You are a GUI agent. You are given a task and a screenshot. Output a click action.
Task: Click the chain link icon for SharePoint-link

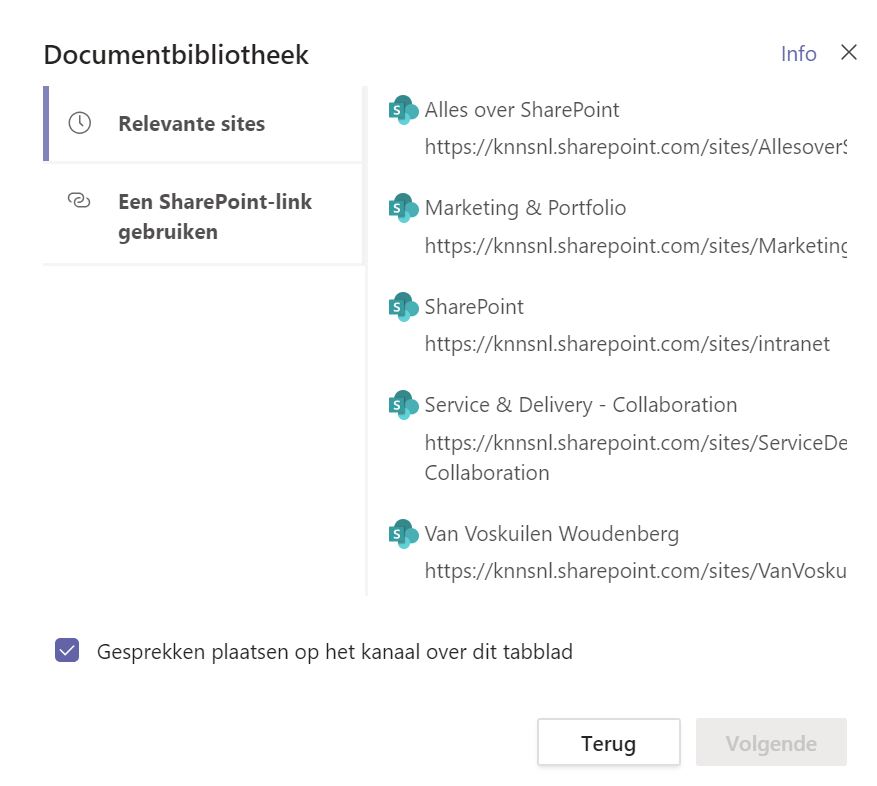click(x=79, y=200)
